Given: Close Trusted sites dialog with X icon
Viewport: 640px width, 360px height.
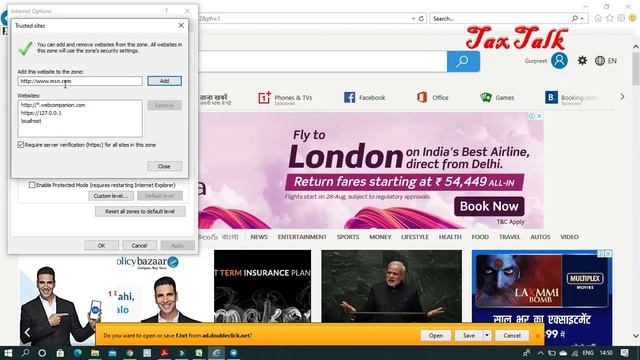Looking at the screenshot, I should point(181,25).
